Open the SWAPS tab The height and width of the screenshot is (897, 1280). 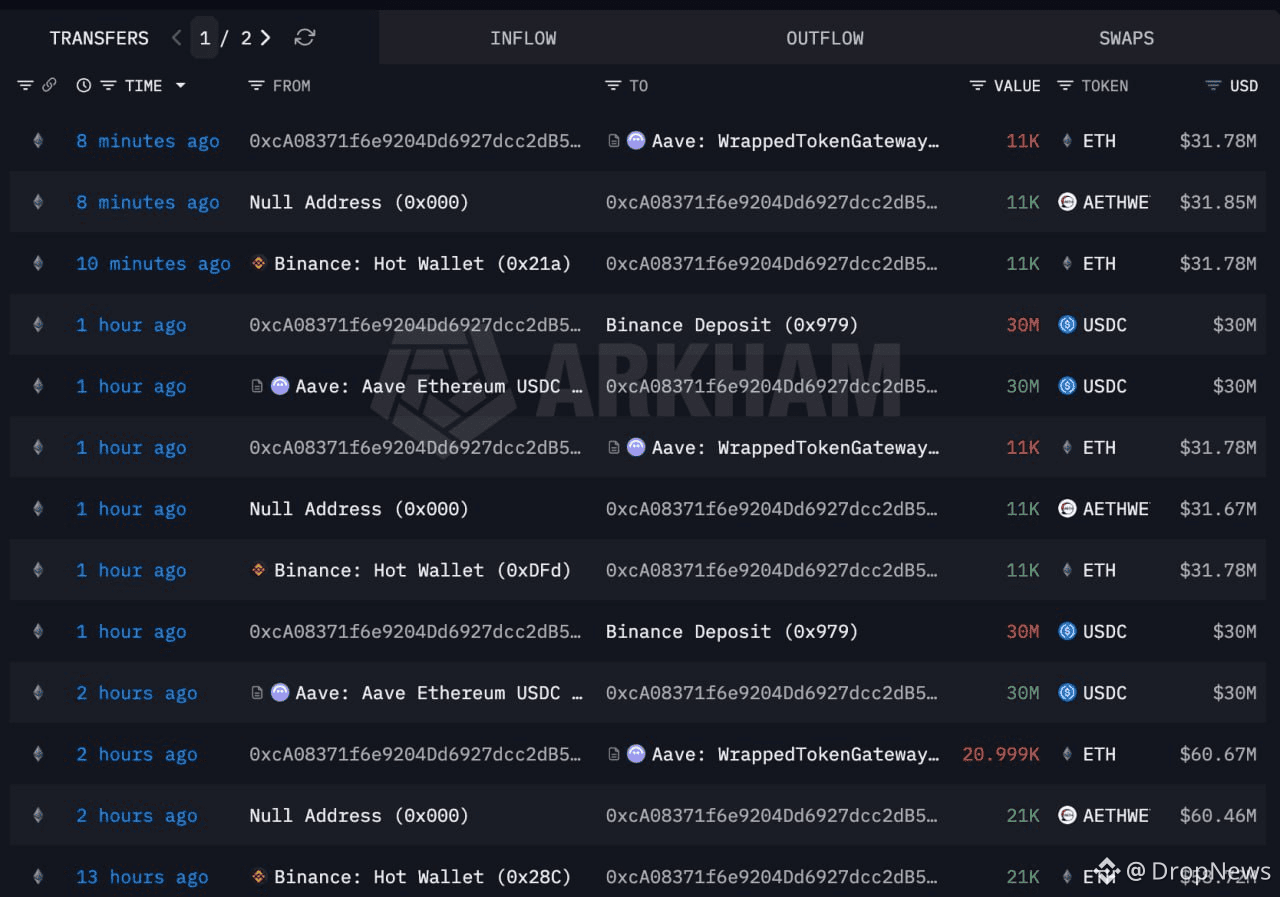pyautogui.click(x=1126, y=38)
